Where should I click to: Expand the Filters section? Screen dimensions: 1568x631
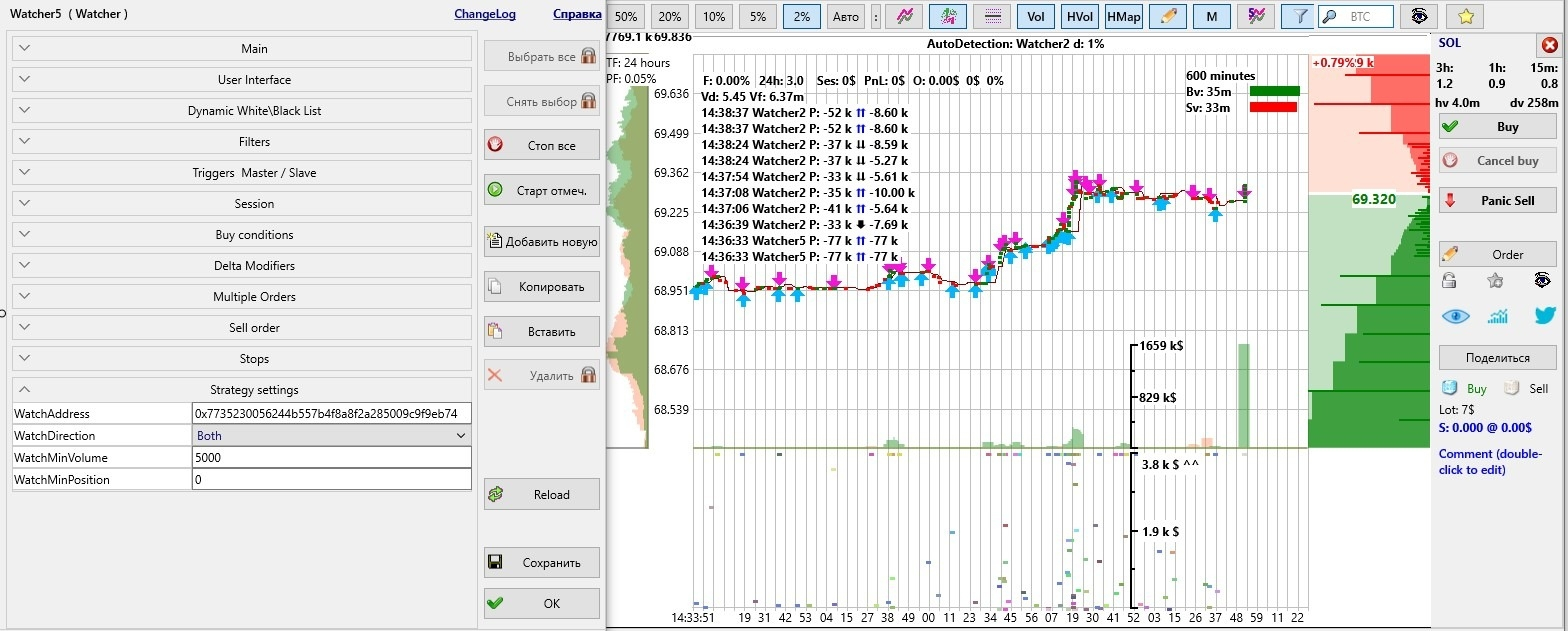(x=241, y=142)
